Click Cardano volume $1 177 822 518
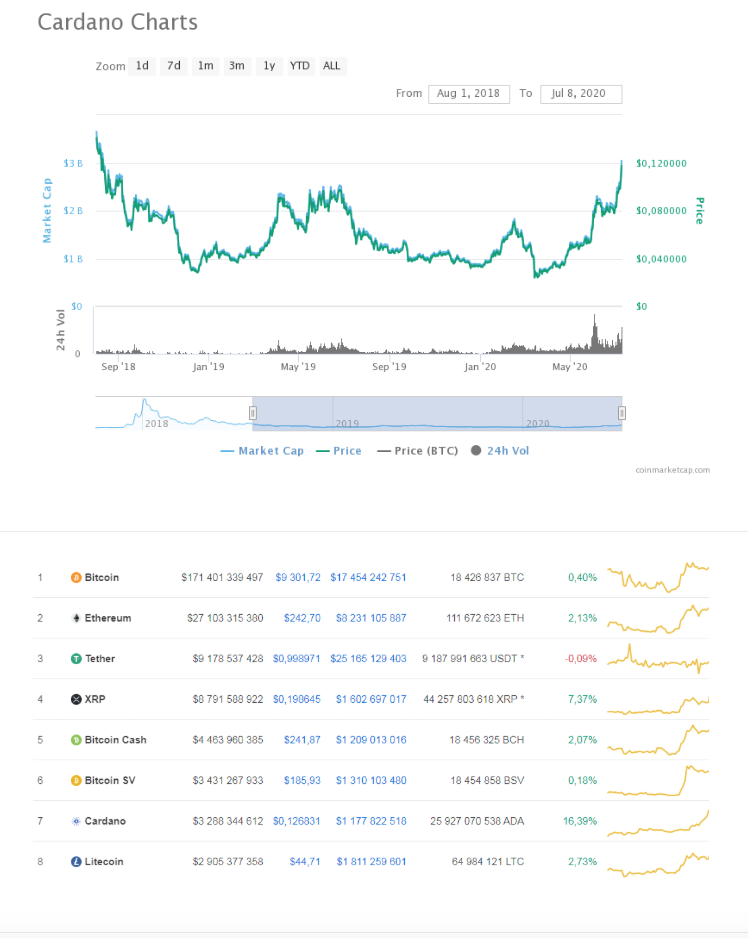 [x=371, y=821]
